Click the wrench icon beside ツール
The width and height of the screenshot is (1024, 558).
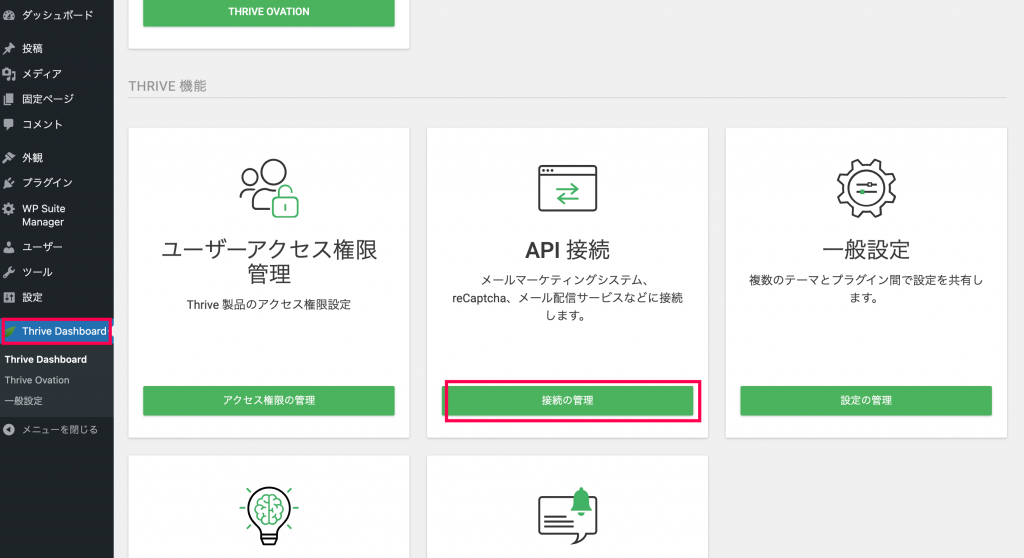tap(8, 272)
